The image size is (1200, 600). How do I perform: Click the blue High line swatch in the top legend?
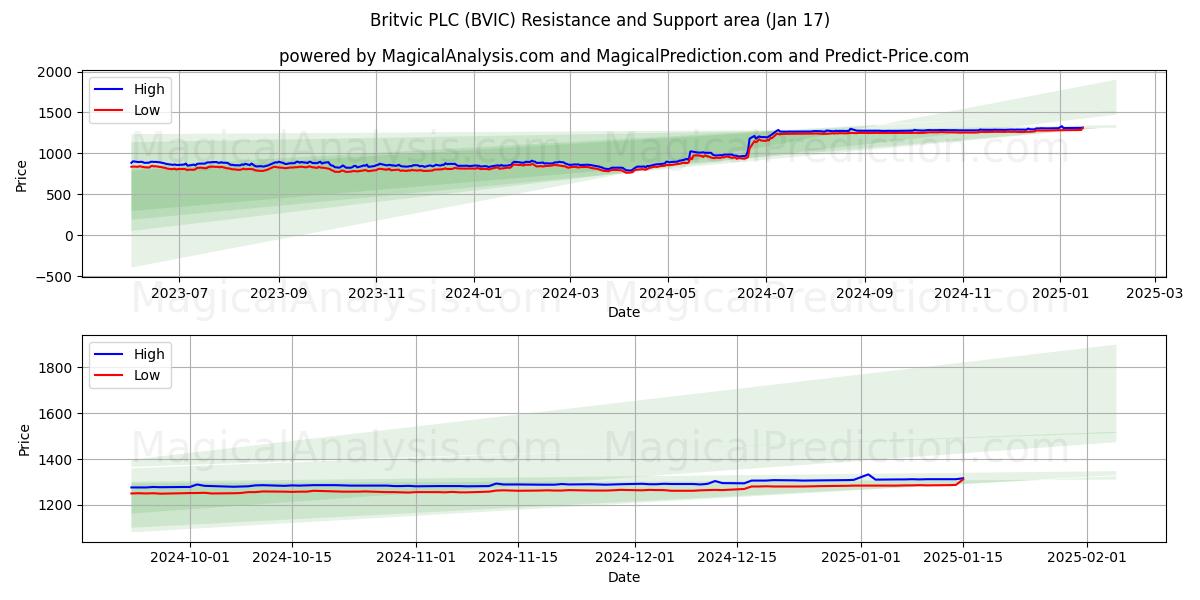click(109, 89)
